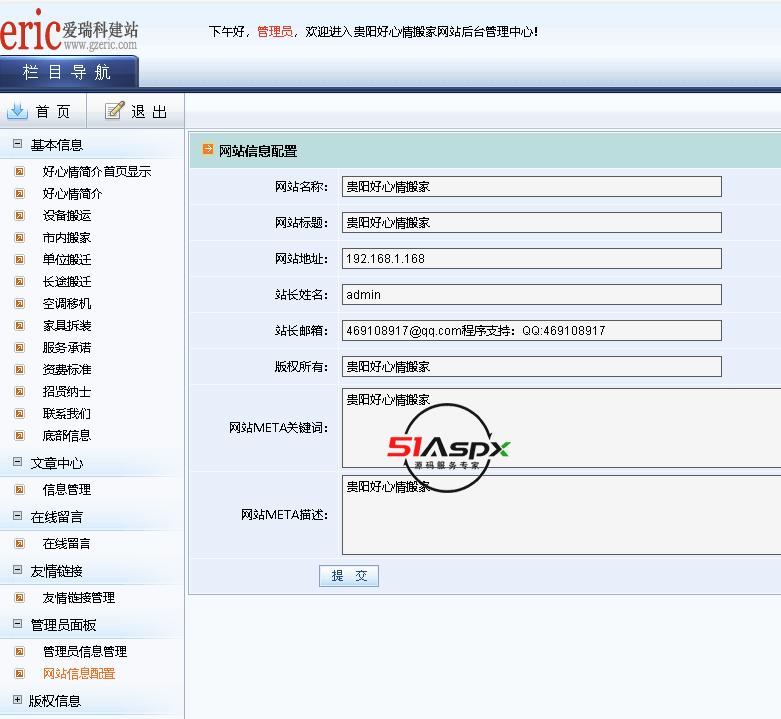
Task: Click the bullet icon next to 信息管理
Action: click(19, 489)
